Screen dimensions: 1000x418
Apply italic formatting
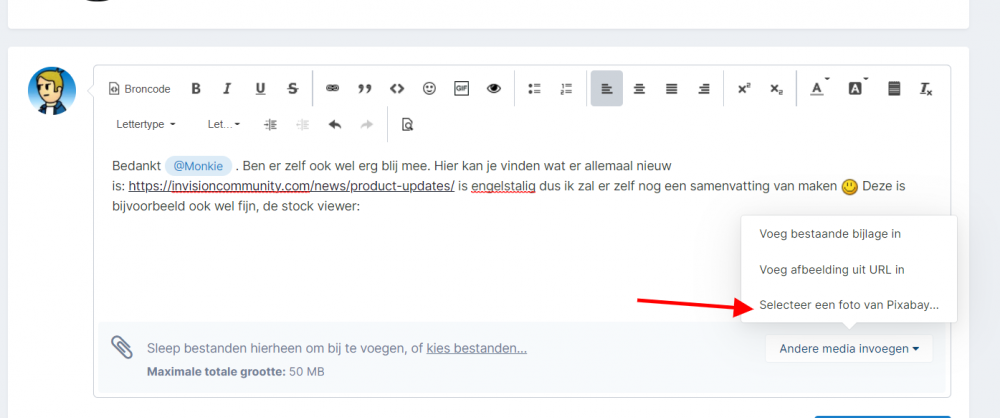[x=227, y=89]
